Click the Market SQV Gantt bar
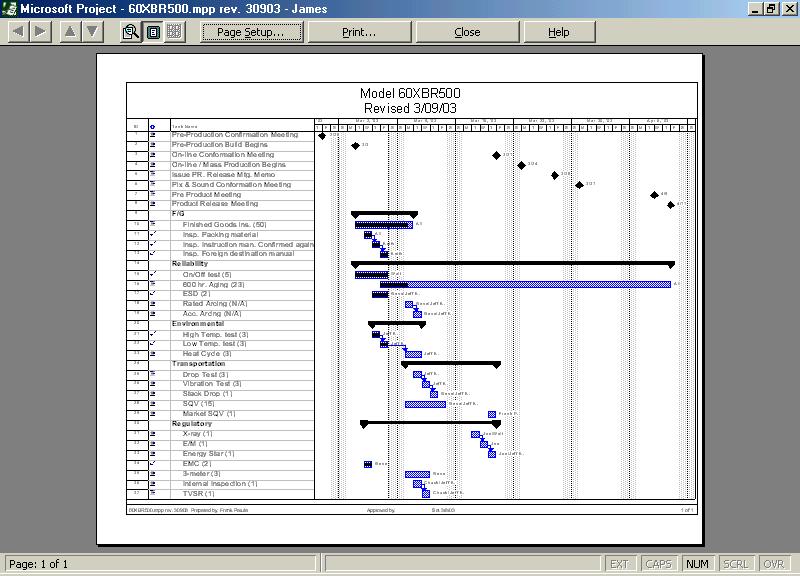 click(x=492, y=414)
